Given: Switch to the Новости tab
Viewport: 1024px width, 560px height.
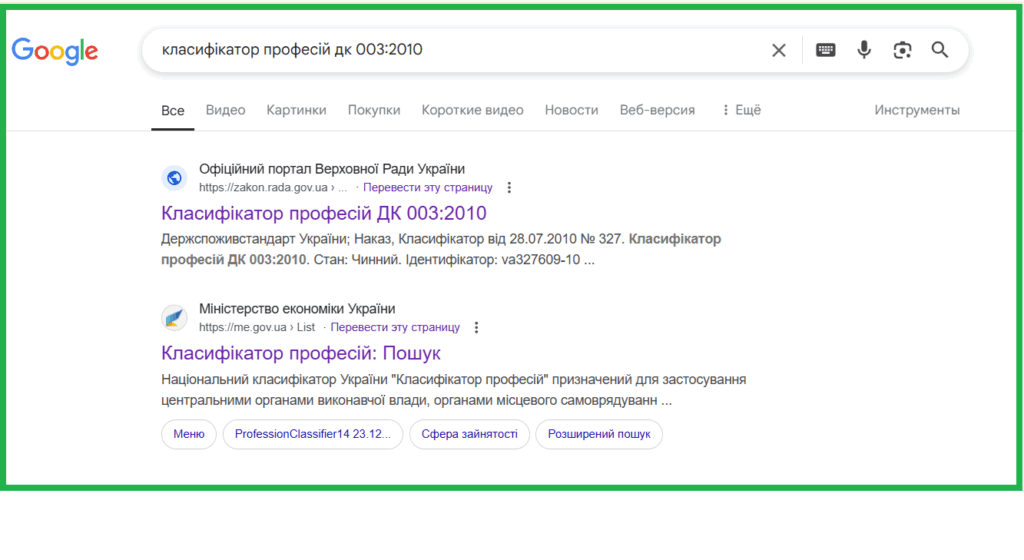Looking at the screenshot, I should (571, 110).
